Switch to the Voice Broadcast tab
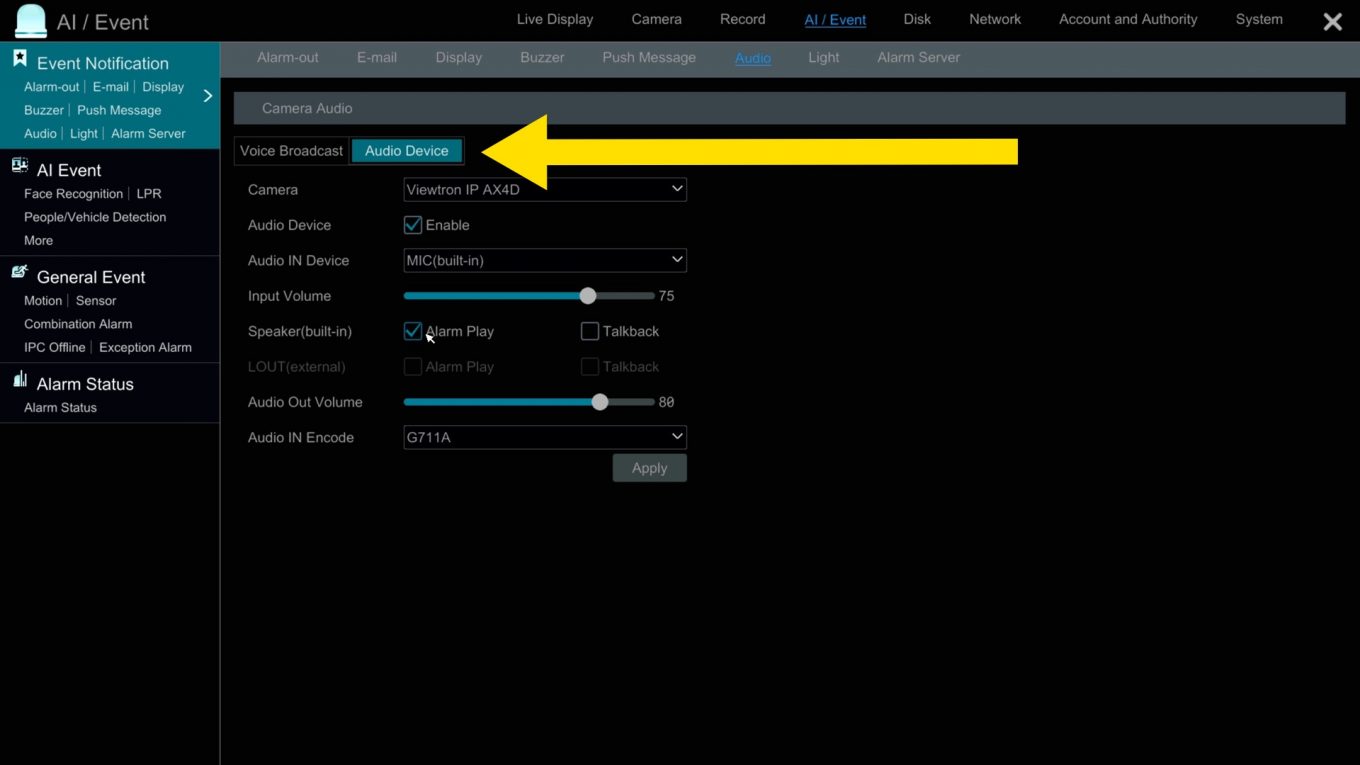Image resolution: width=1360 pixels, height=765 pixels. coord(291,151)
